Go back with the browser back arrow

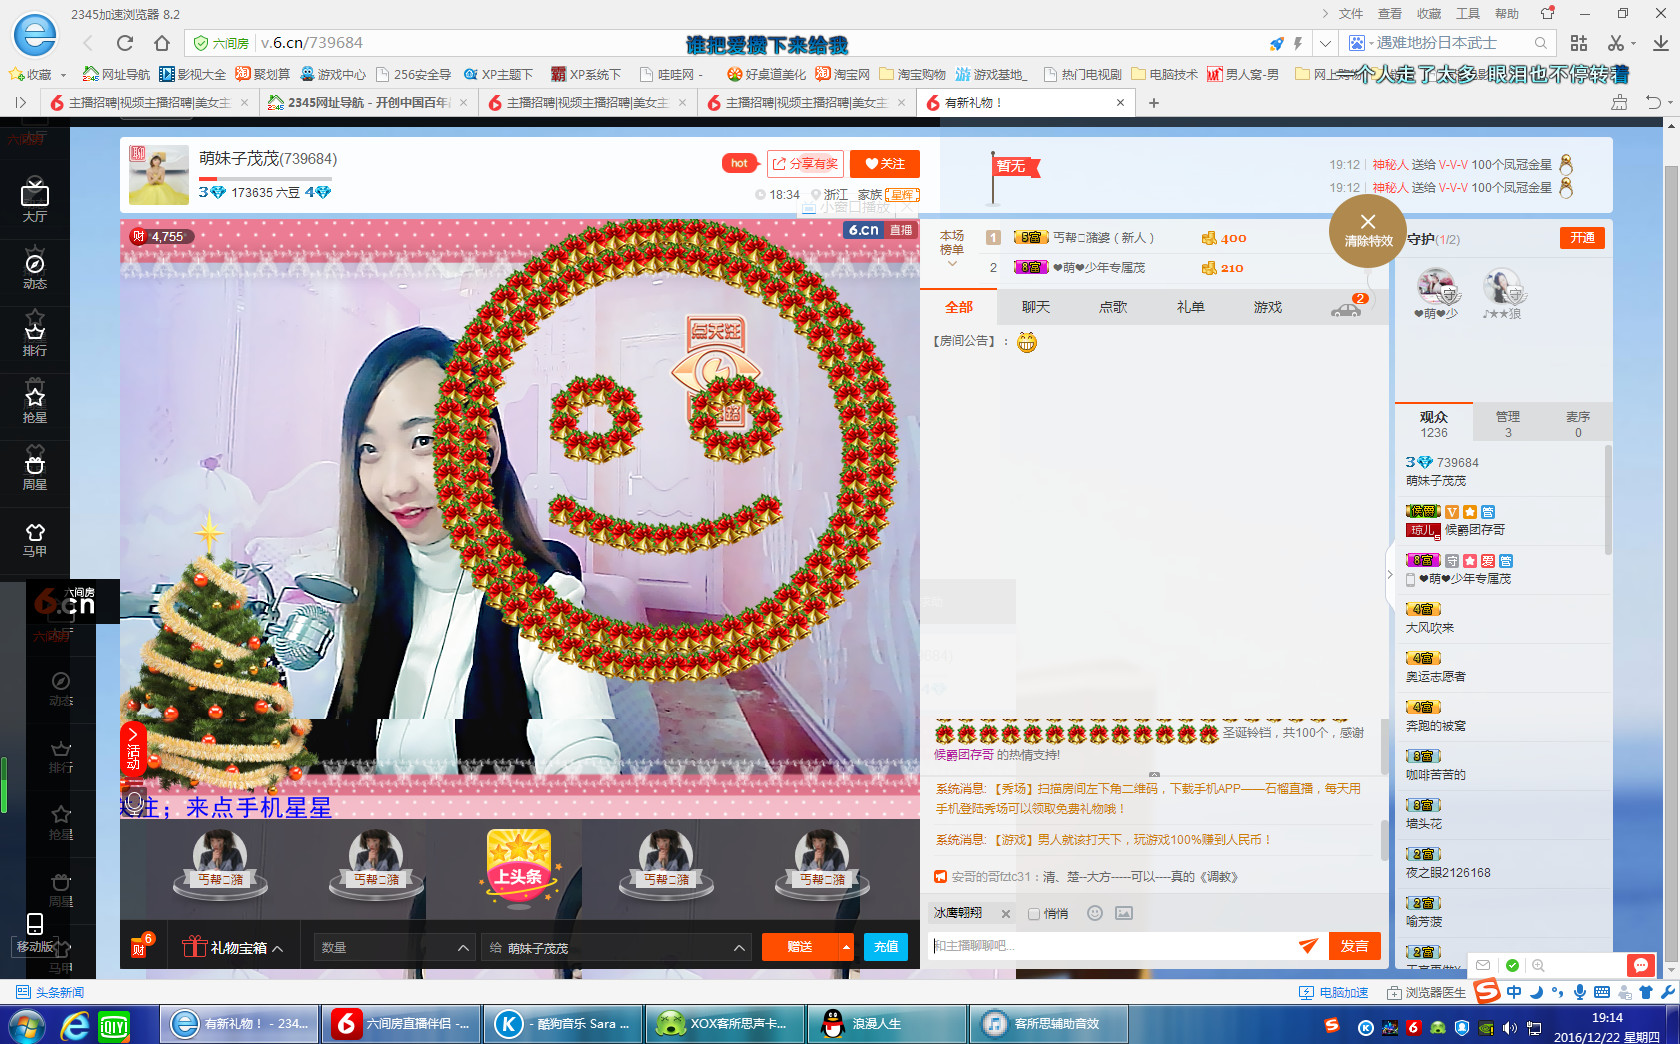click(x=88, y=43)
